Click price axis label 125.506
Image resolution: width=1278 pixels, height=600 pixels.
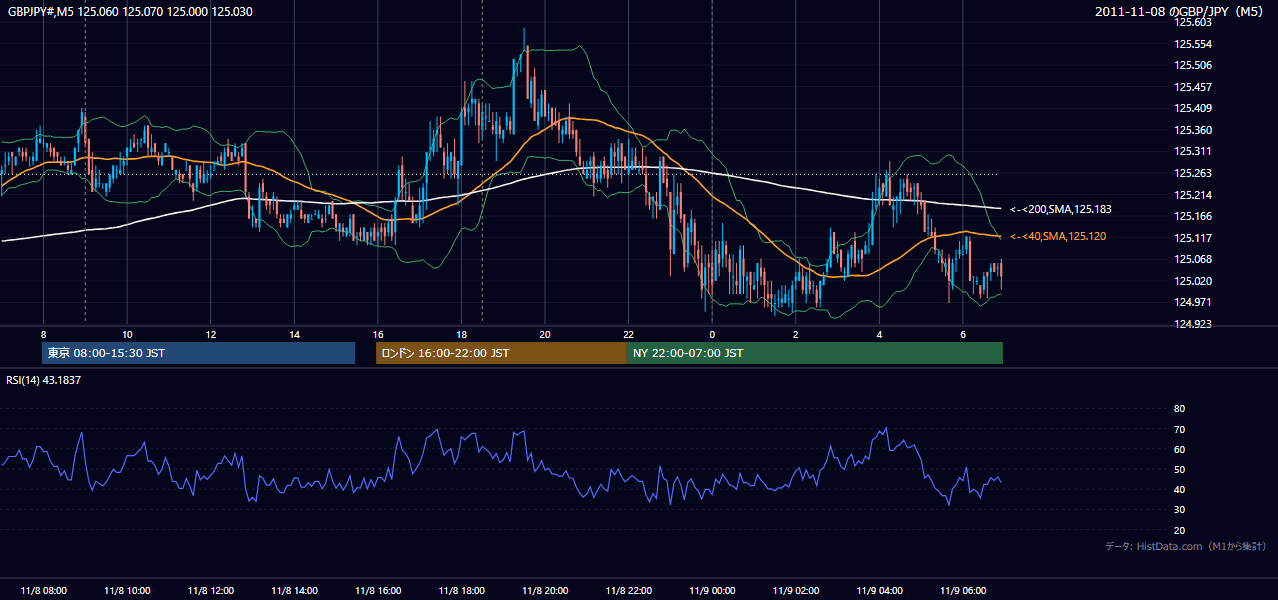(x=1193, y=66)
